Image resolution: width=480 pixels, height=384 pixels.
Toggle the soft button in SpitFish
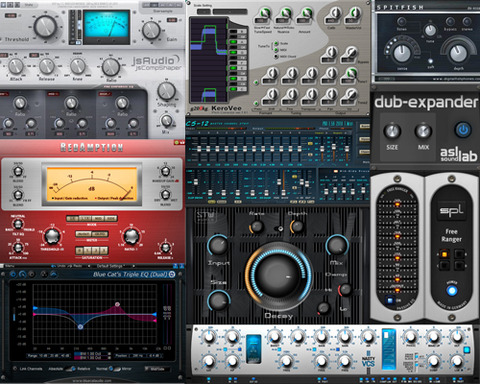(430, 61)
